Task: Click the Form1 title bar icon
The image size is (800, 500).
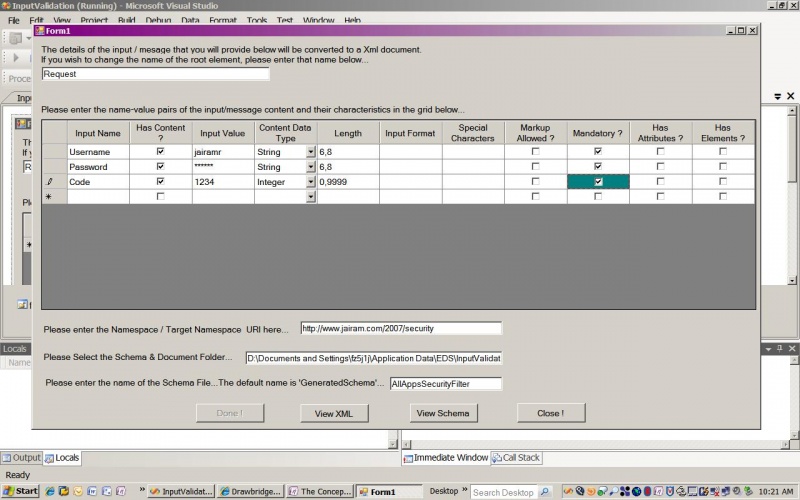Action: pyautogui.click(x=40, y=31)
